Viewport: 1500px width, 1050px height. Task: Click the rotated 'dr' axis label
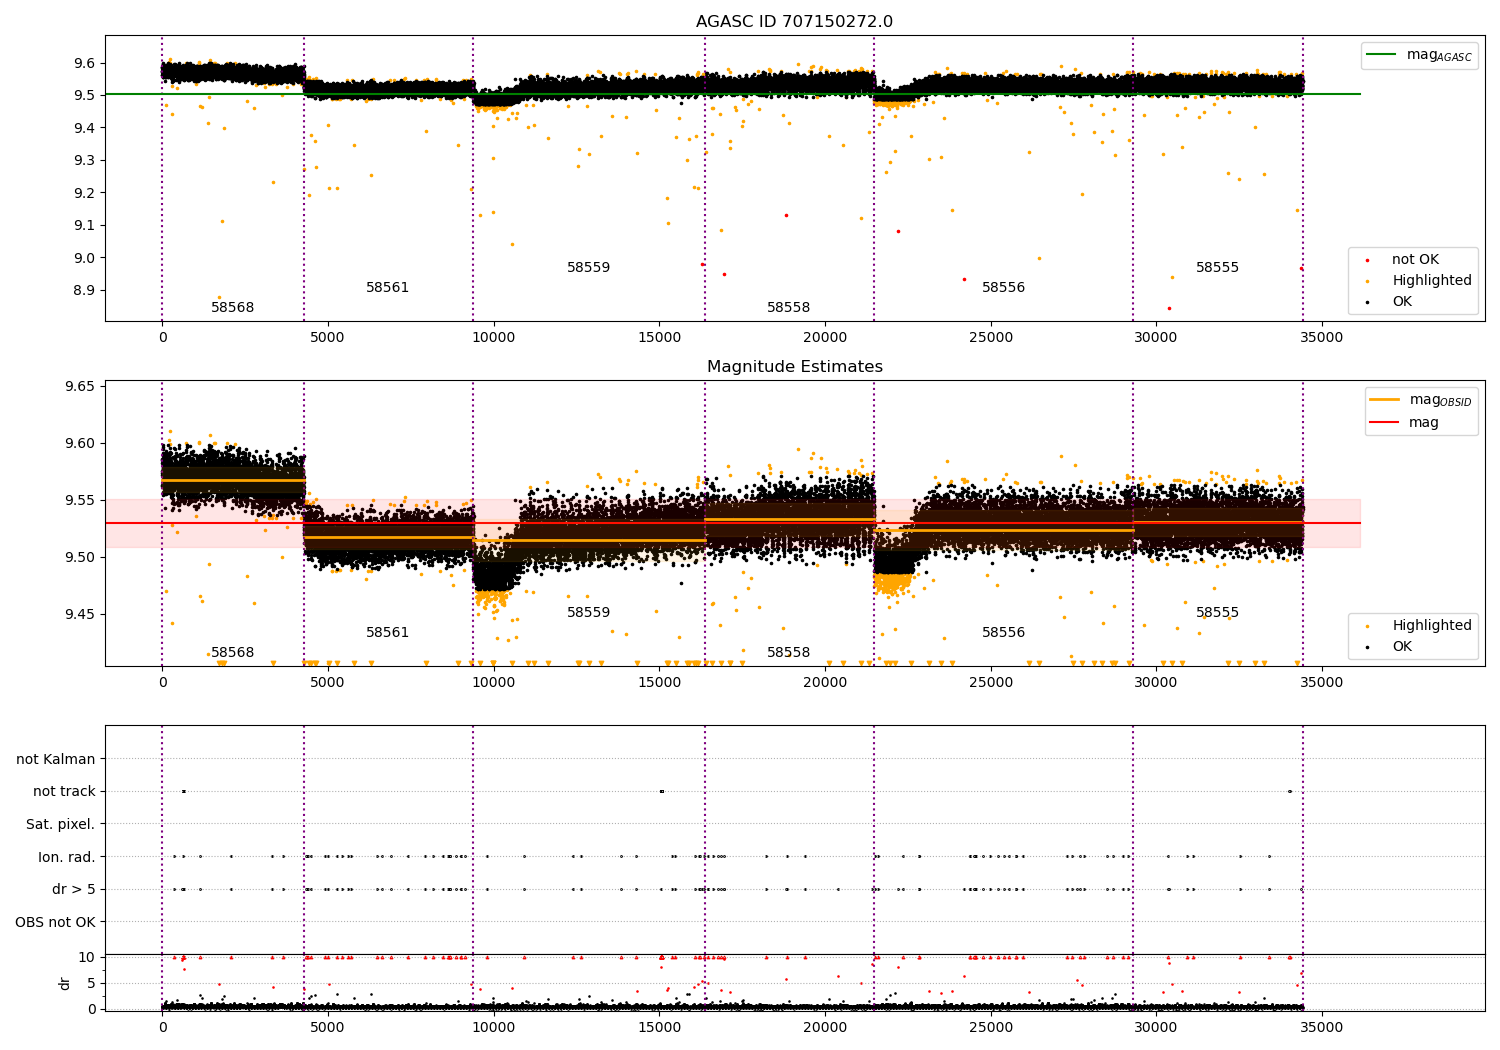65,983
